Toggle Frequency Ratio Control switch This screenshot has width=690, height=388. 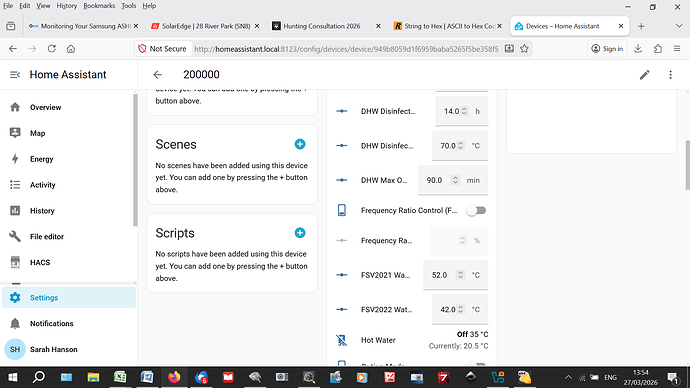point(476,211)
